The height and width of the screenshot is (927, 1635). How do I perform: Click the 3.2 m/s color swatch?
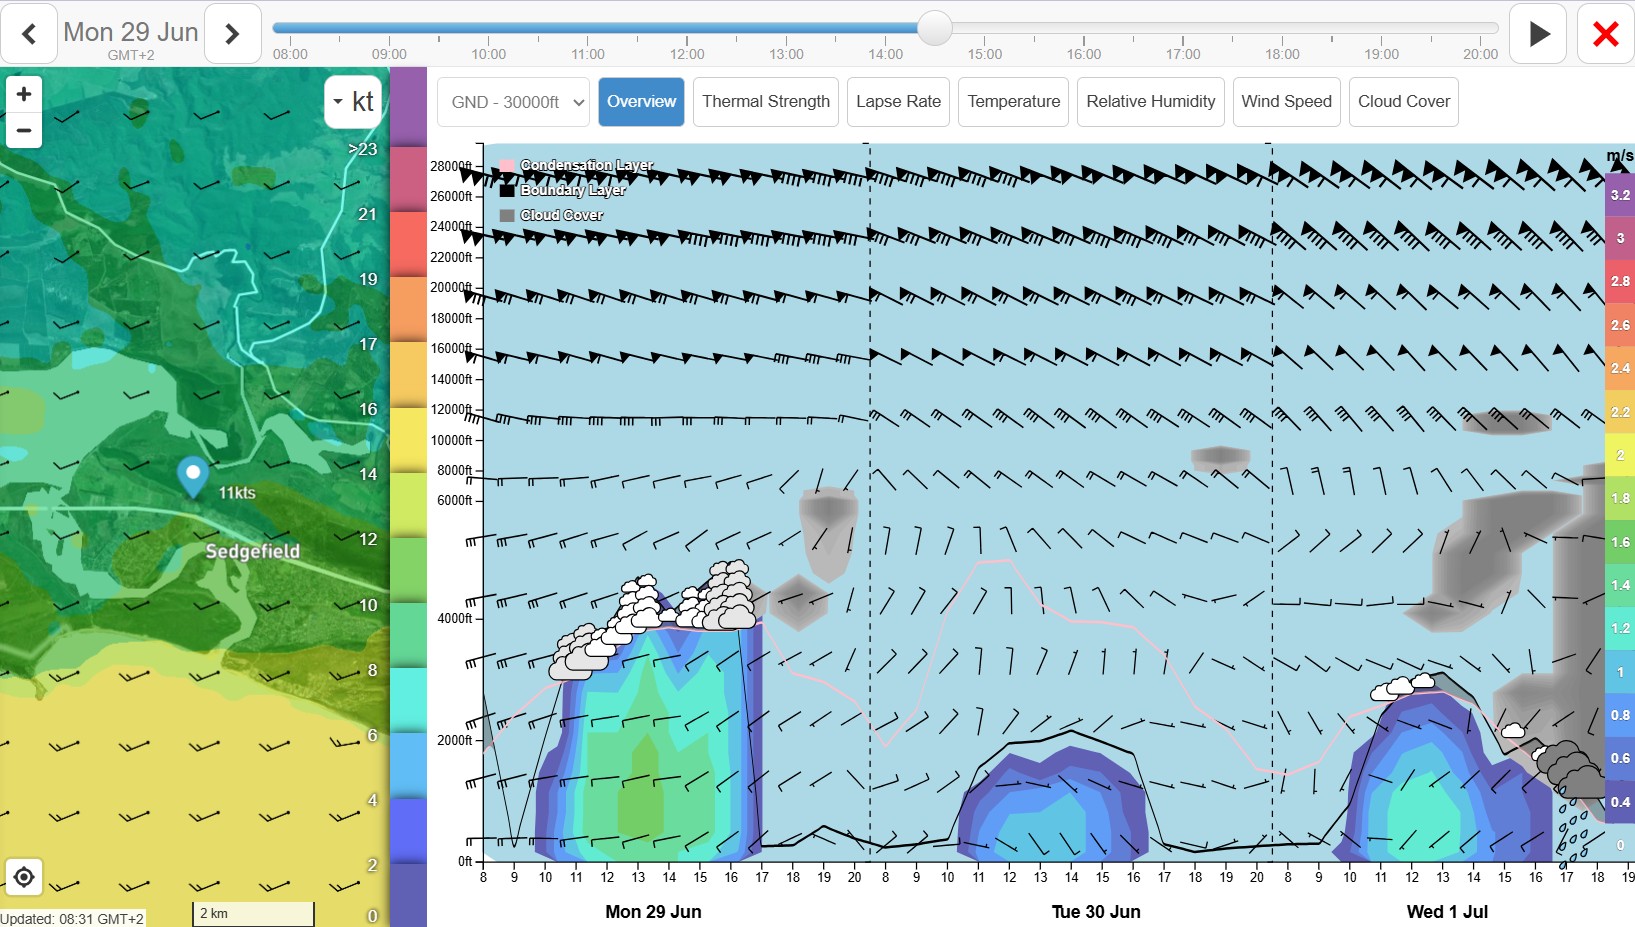coord(1620,195)
